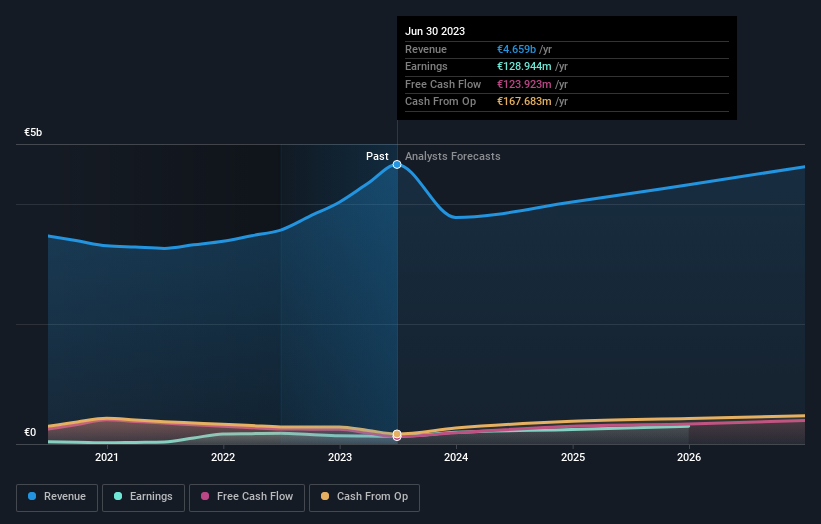
Task: Select the 2026 axis label
Action: 689,457
